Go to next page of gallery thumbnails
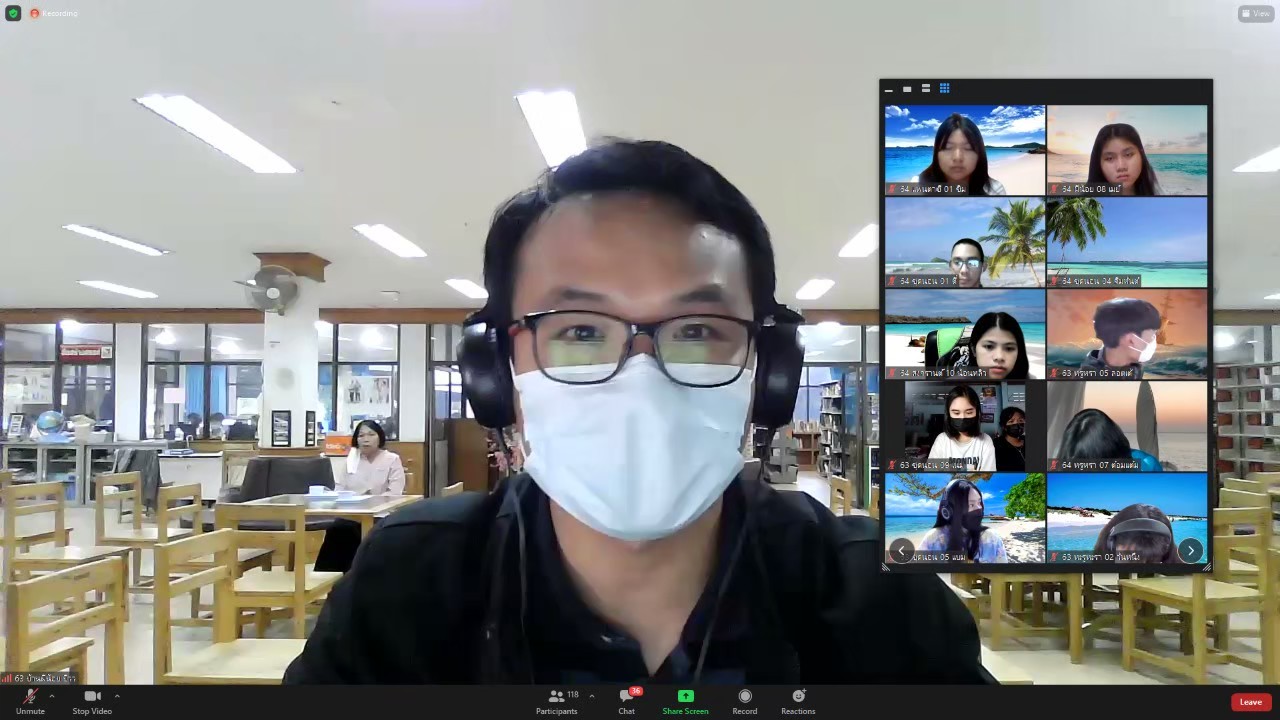1280x720 pixels. pyautogui.click(x=1190, y=550)
